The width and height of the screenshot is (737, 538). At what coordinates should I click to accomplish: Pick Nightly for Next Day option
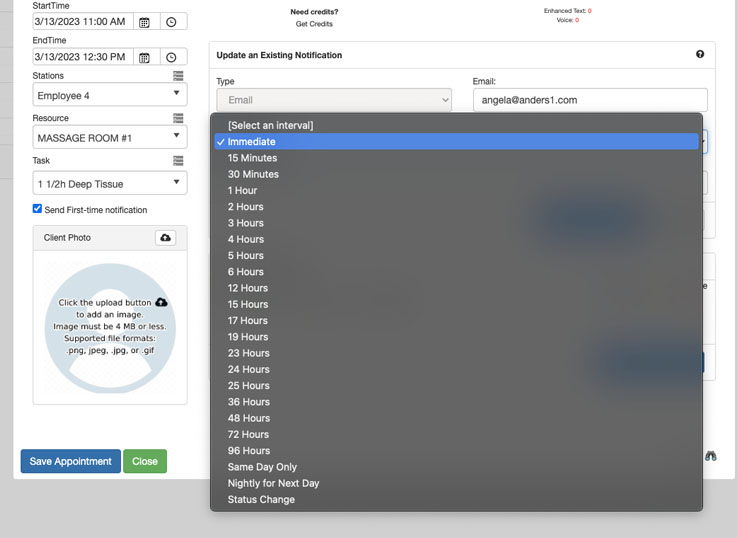coord(273,483)
